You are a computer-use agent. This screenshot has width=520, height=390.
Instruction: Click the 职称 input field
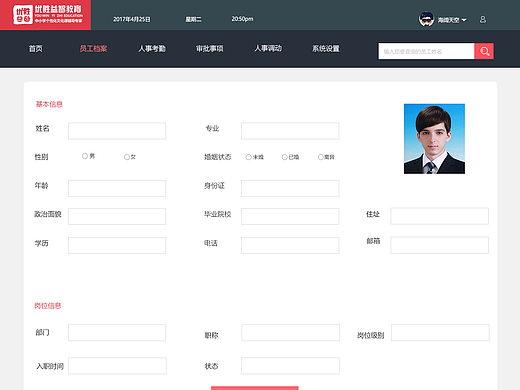(x=291, y=333)
